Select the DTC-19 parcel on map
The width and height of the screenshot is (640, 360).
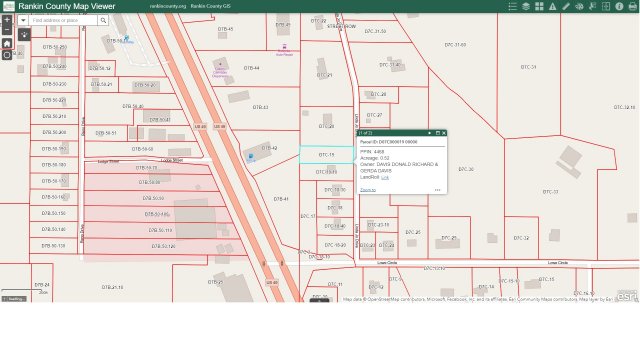point(326,155)
